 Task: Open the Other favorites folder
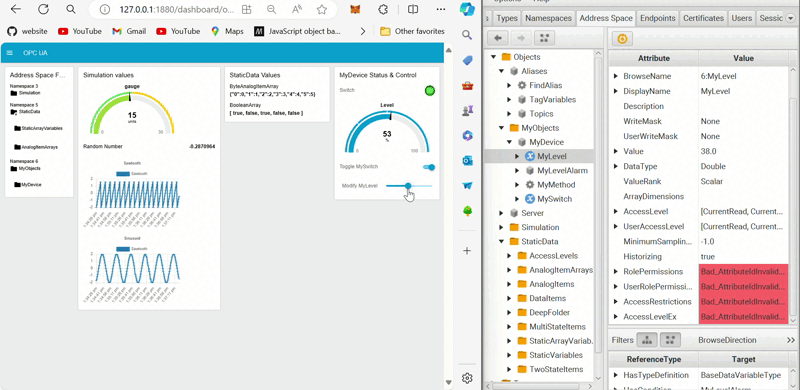point(412,31)
